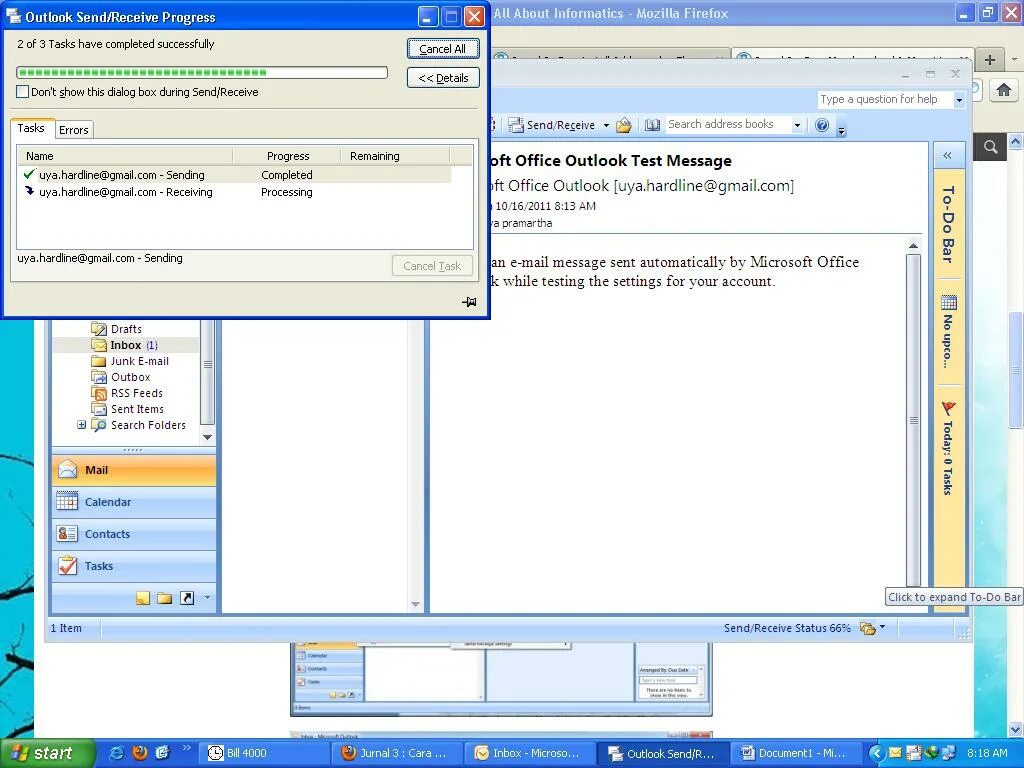Click the Cancel Task button

point(432,266)
